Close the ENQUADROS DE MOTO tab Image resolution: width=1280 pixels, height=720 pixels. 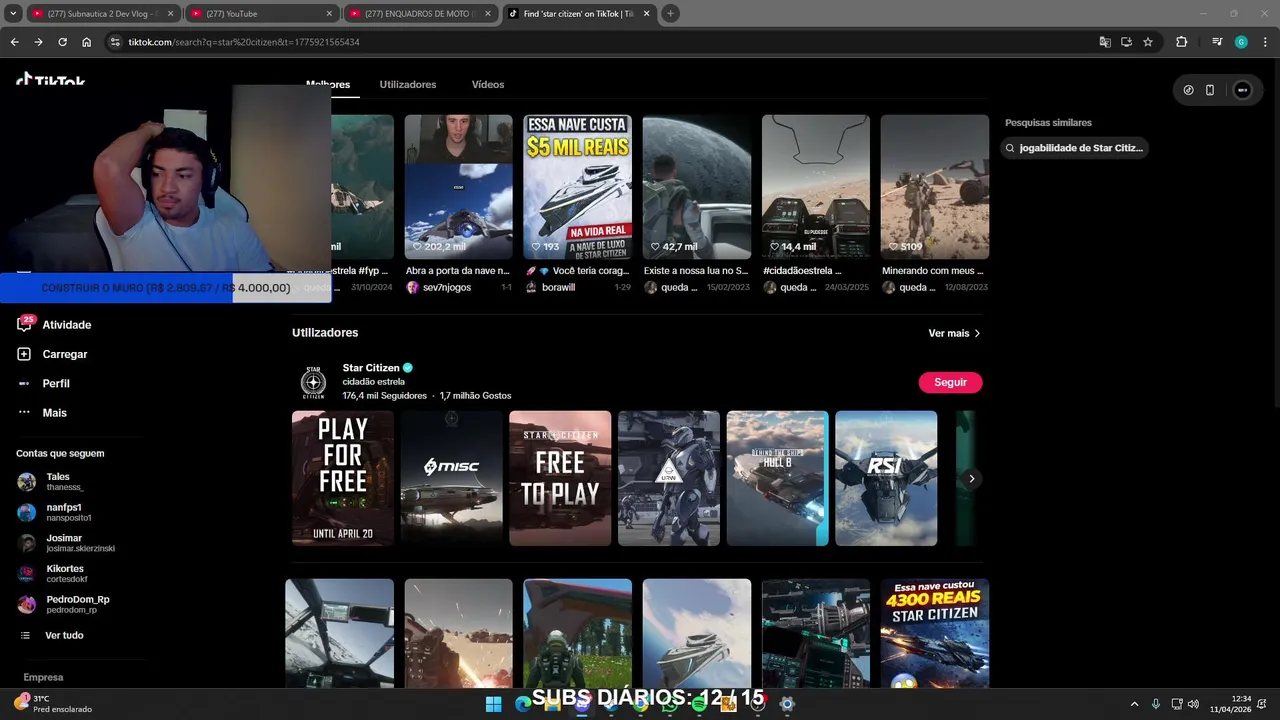coord(487,13)
